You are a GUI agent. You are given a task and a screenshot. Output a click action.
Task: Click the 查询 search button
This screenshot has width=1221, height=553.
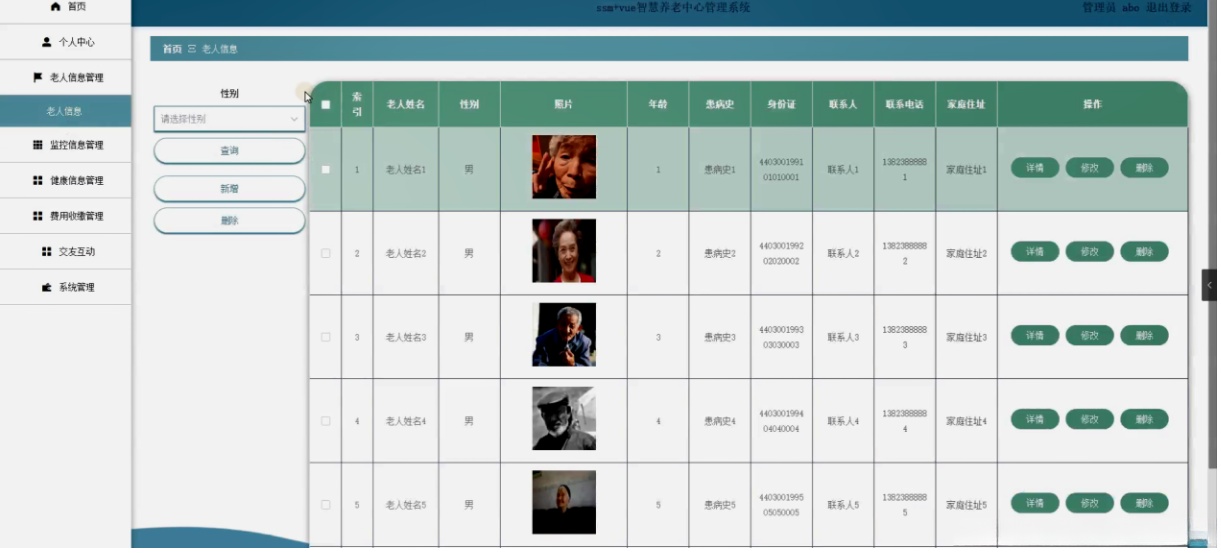point(229,151)
